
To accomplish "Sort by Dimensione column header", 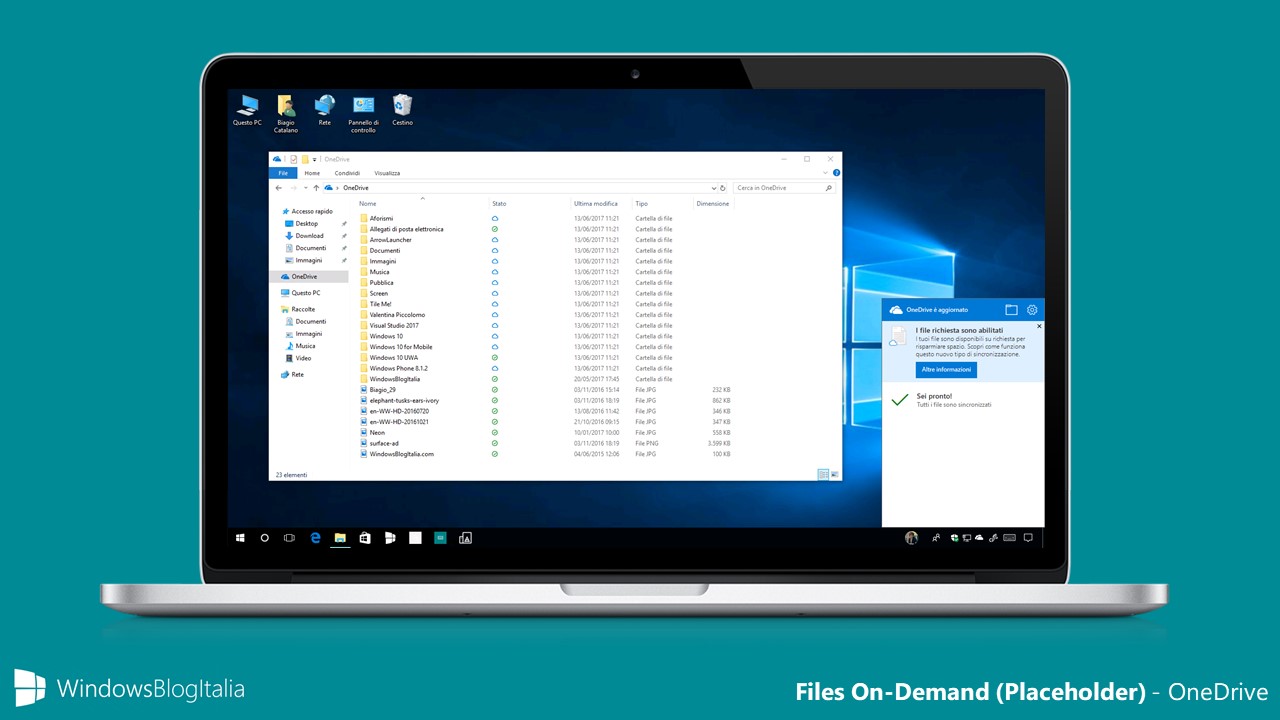I will coord(713,203).
